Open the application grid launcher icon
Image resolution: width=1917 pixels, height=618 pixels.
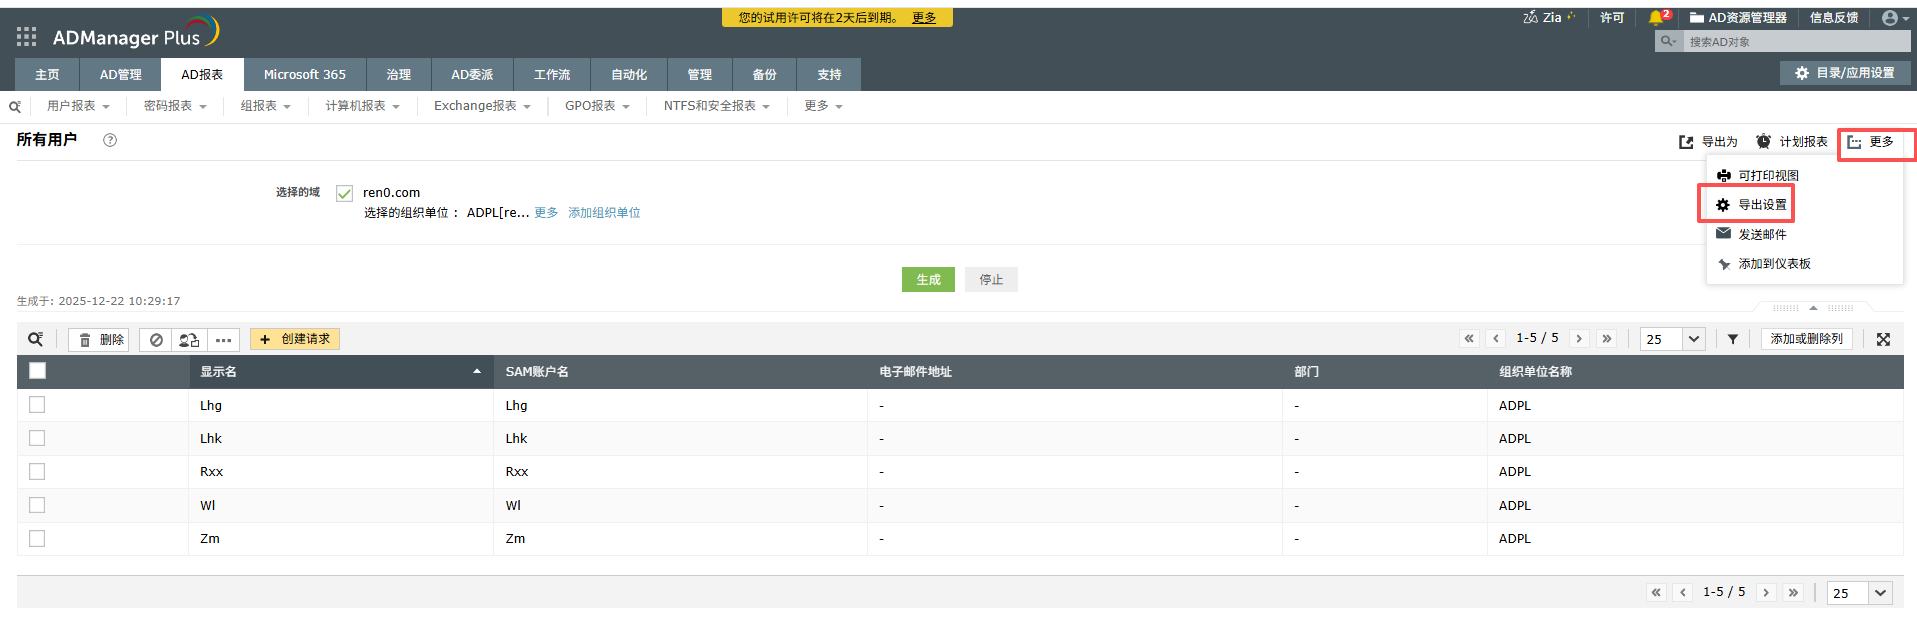tap(26, 37)
